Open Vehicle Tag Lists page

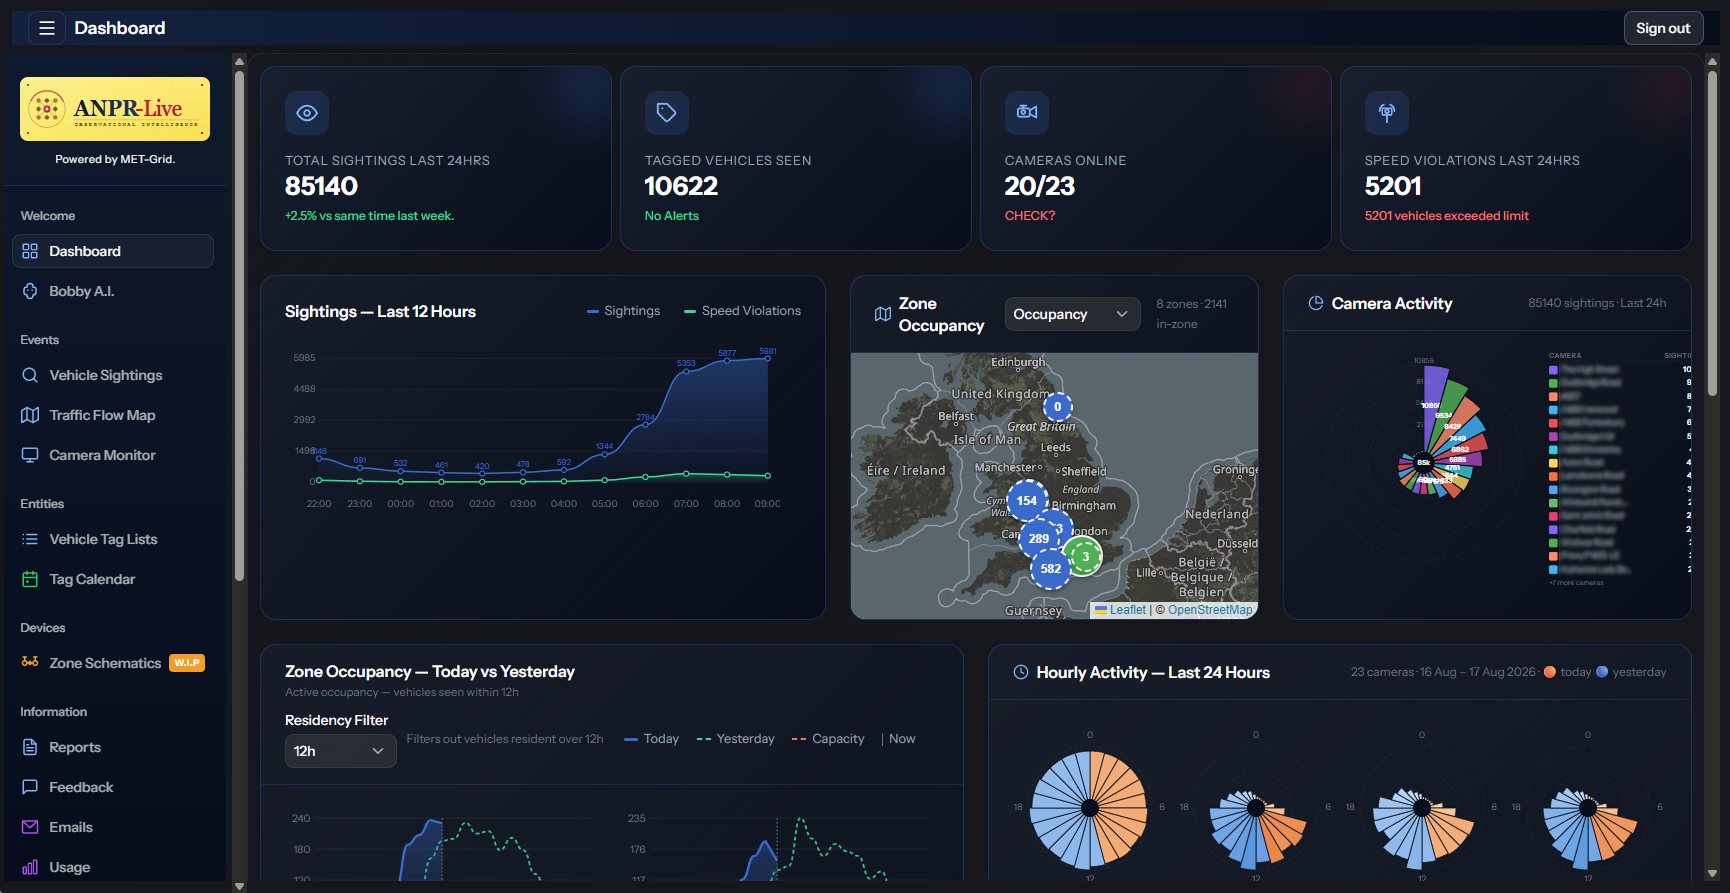(x=113, y=539)
